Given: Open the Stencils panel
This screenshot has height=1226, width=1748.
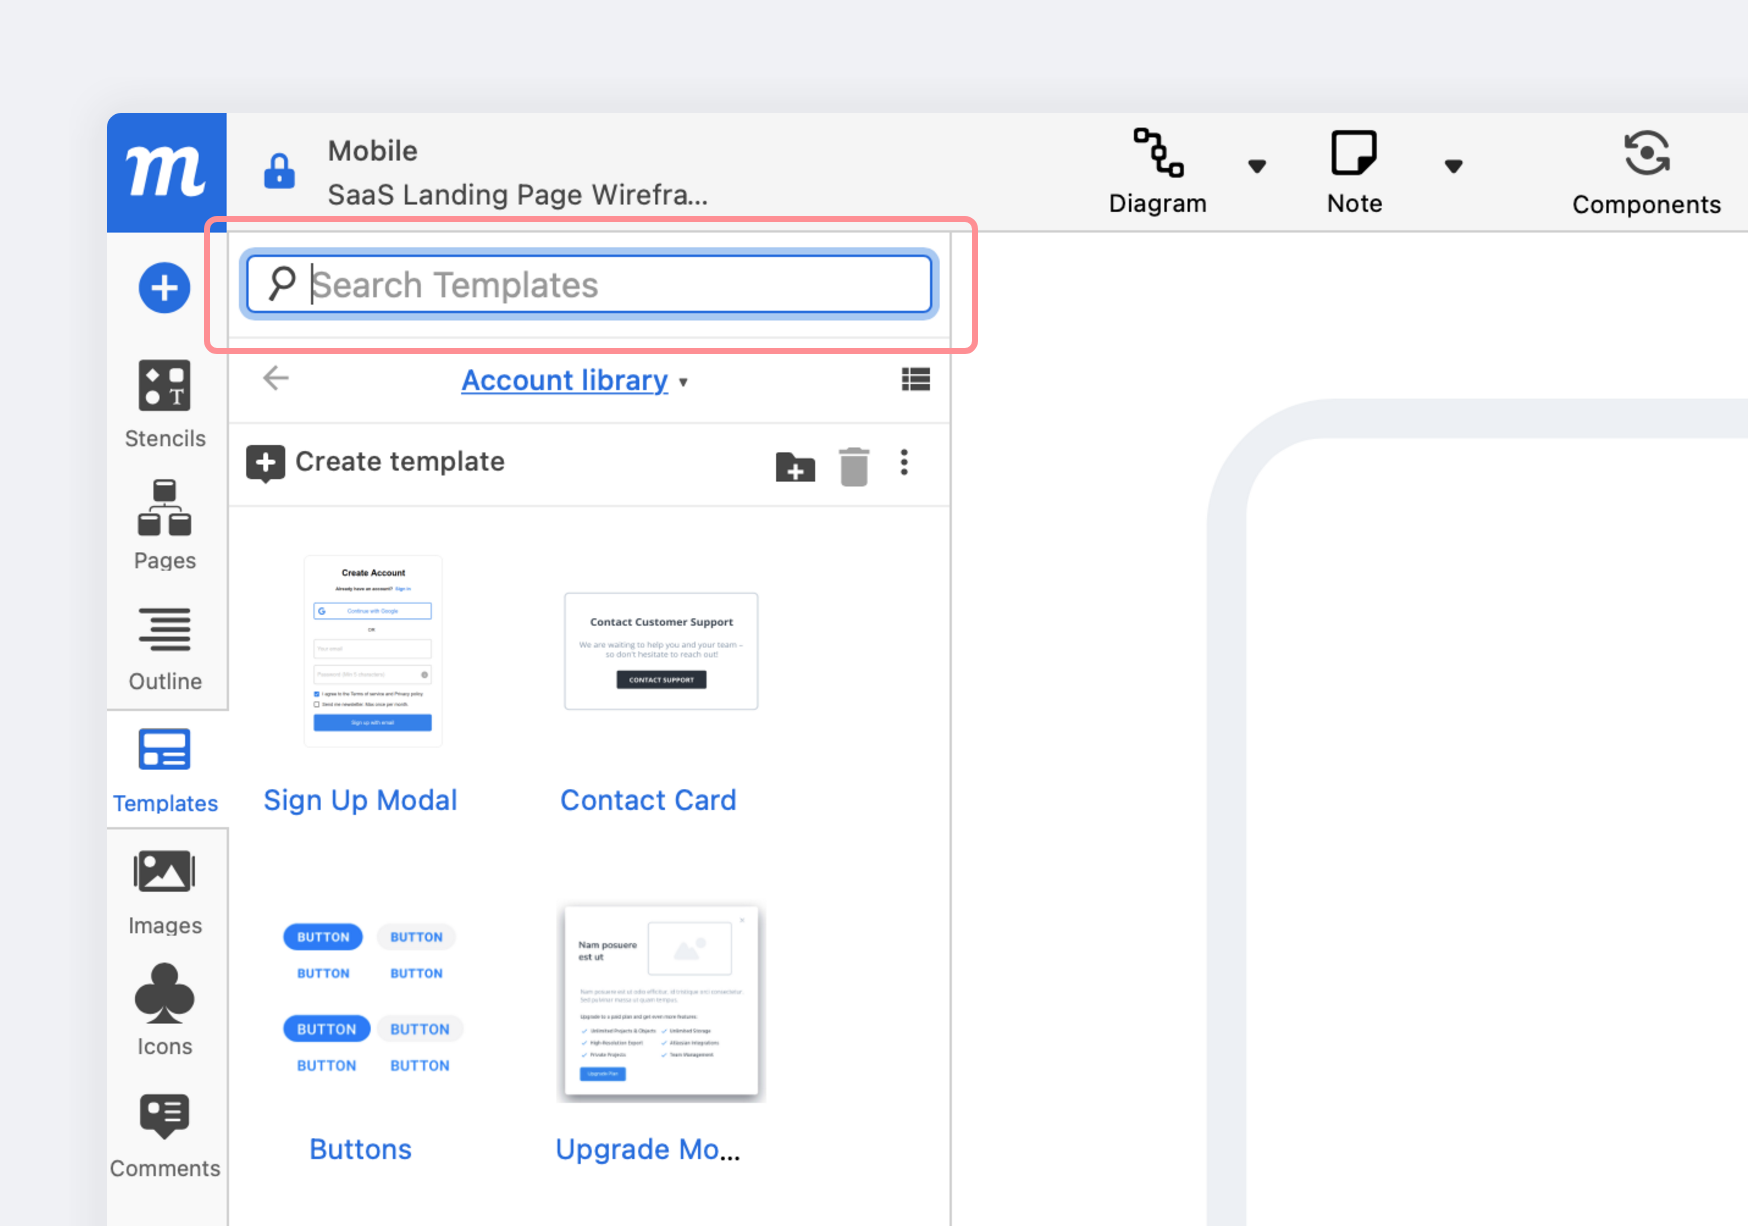Looking at the screenshot, I should [x=165, y=404].
